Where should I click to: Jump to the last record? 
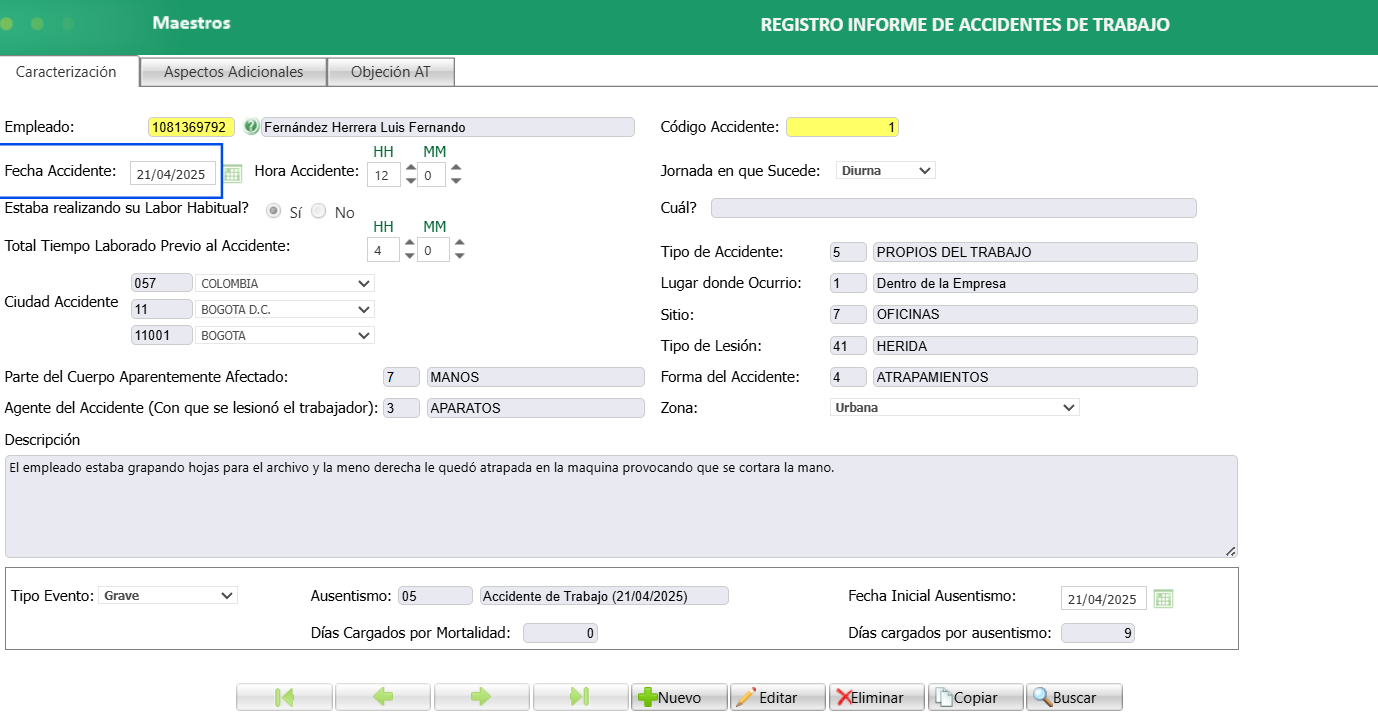(580, 696)
